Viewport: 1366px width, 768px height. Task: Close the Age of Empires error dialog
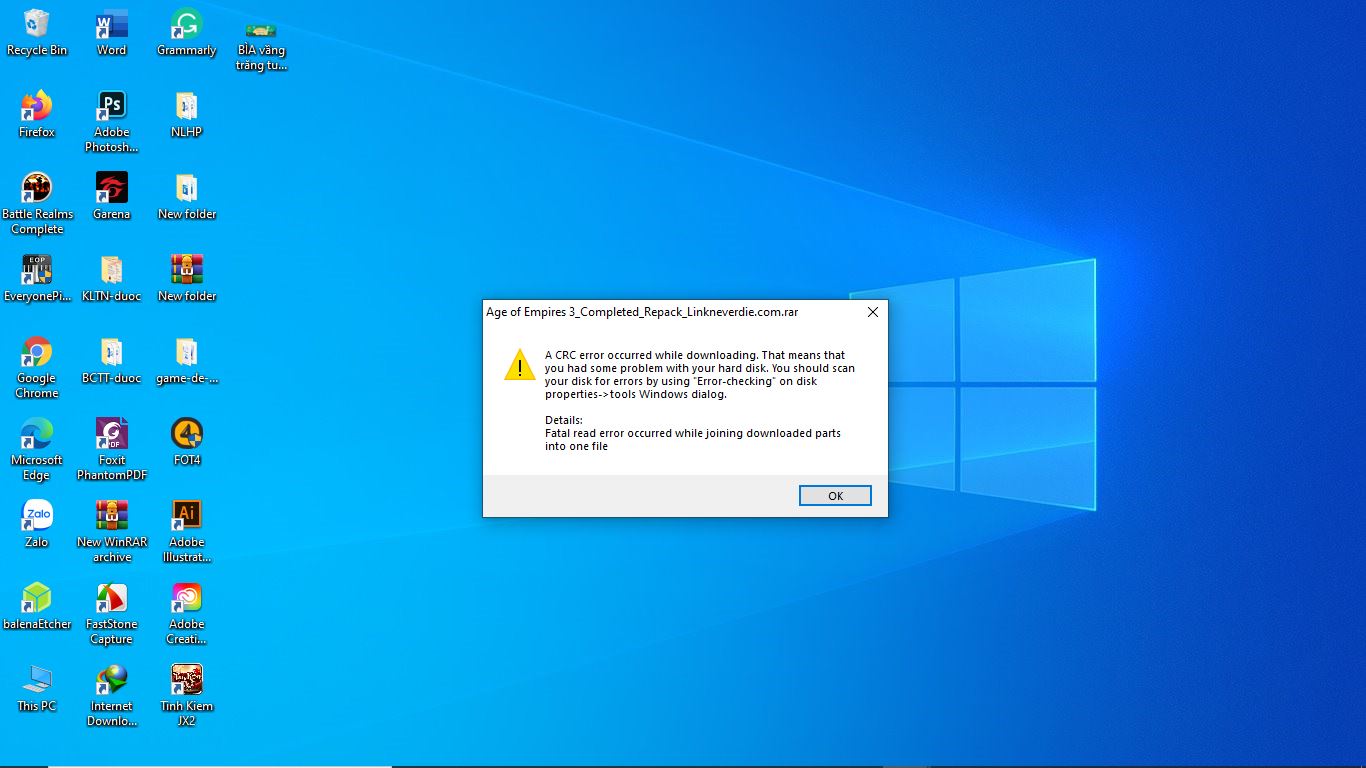(872, 312)
